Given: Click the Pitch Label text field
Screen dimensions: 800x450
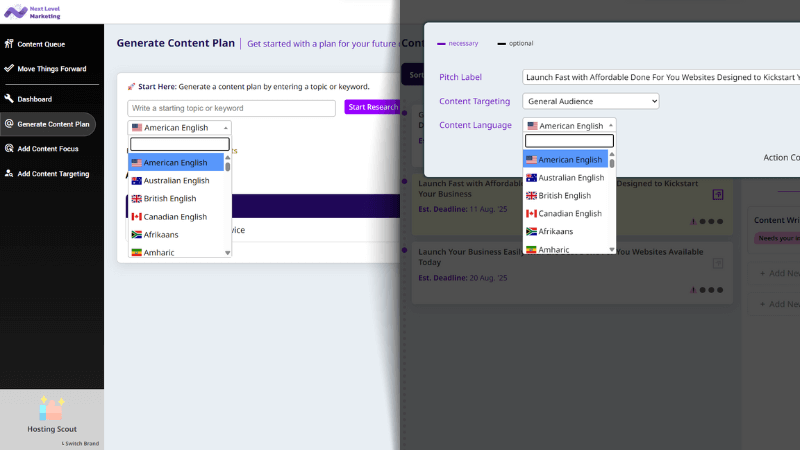Looking at the screenshot, I should [661, 77].
